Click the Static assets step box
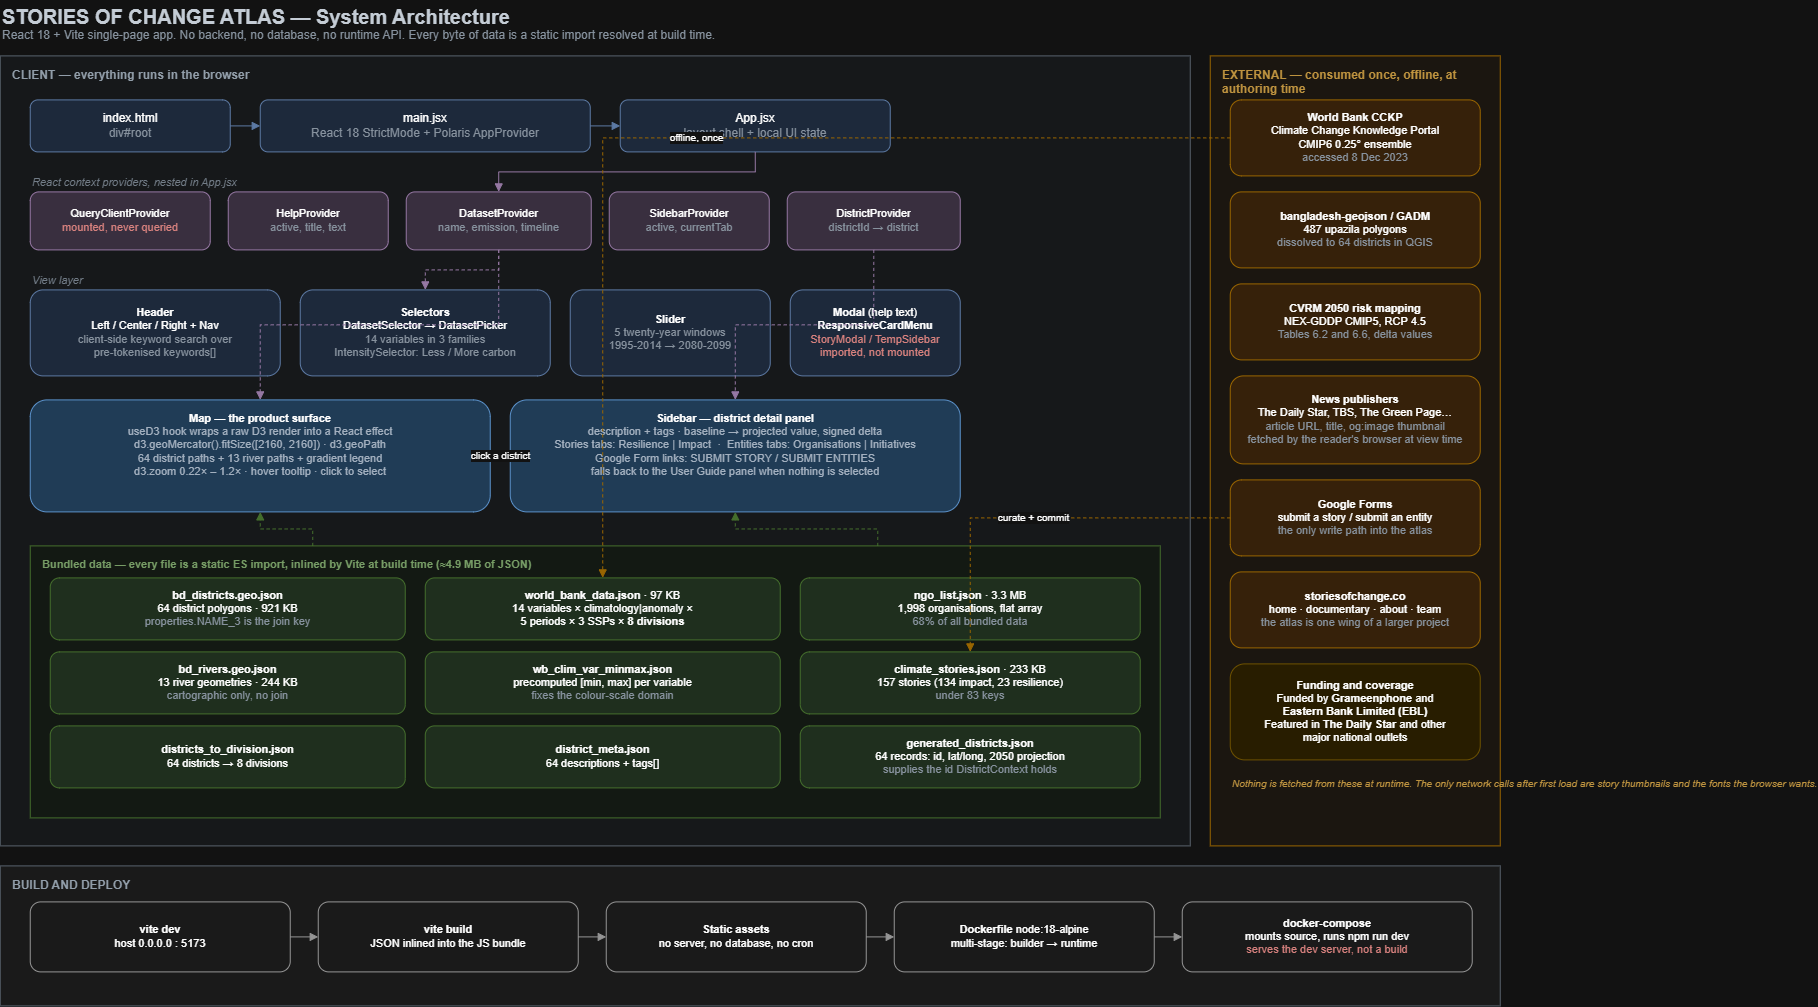 point(736,937)
